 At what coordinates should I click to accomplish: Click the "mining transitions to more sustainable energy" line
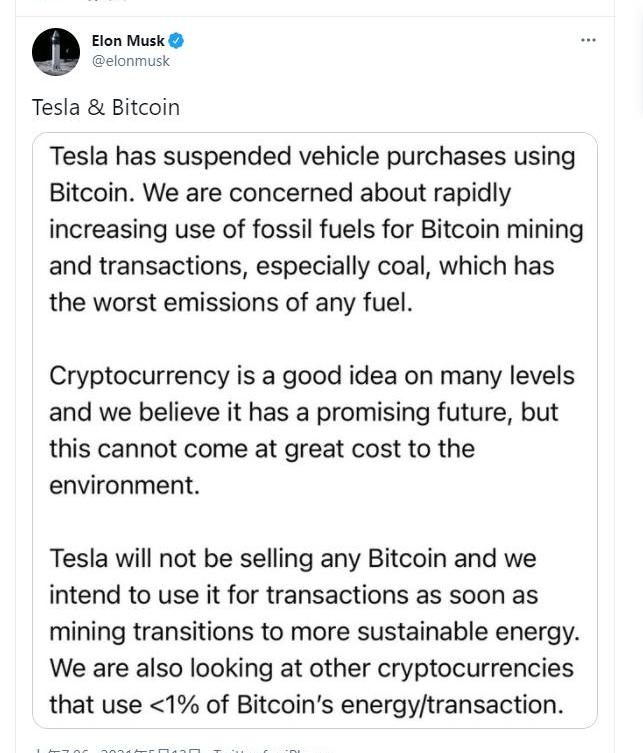coord(315,632)
